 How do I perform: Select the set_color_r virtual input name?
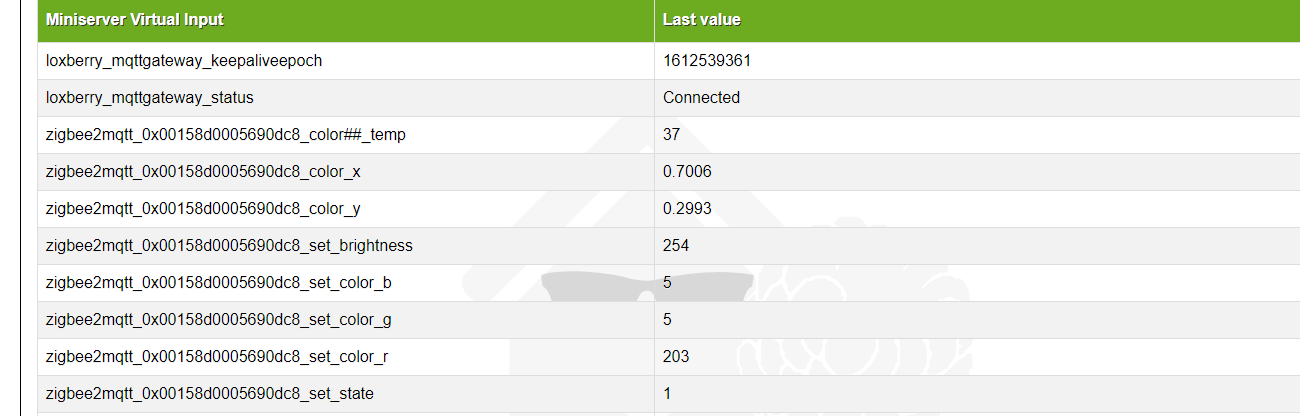[x=217, y=357]
